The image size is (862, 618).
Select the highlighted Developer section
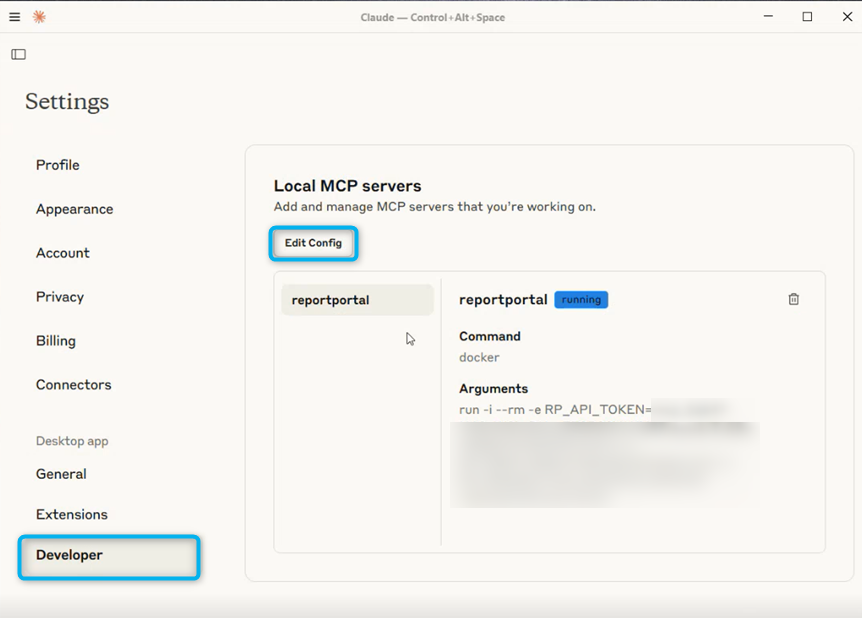tap(71, 555)
